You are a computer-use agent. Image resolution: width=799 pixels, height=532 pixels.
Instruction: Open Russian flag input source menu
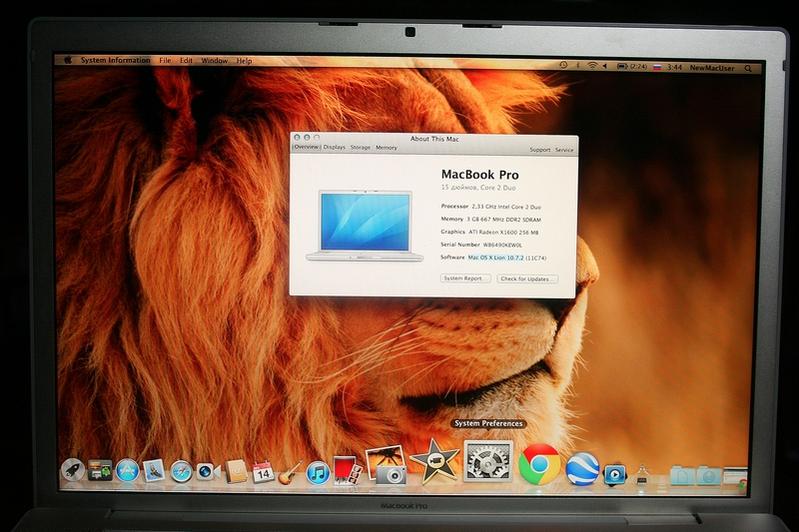[x=657, y=67]
